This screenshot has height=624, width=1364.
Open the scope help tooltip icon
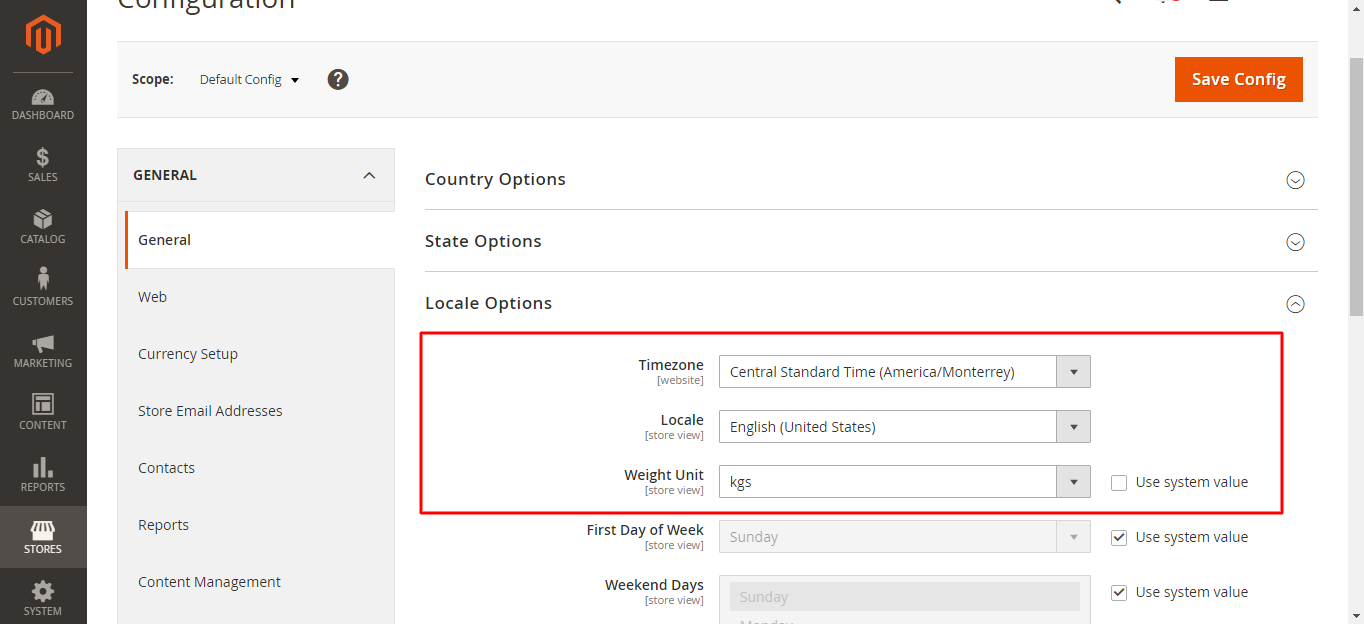(x=337, y=79)
